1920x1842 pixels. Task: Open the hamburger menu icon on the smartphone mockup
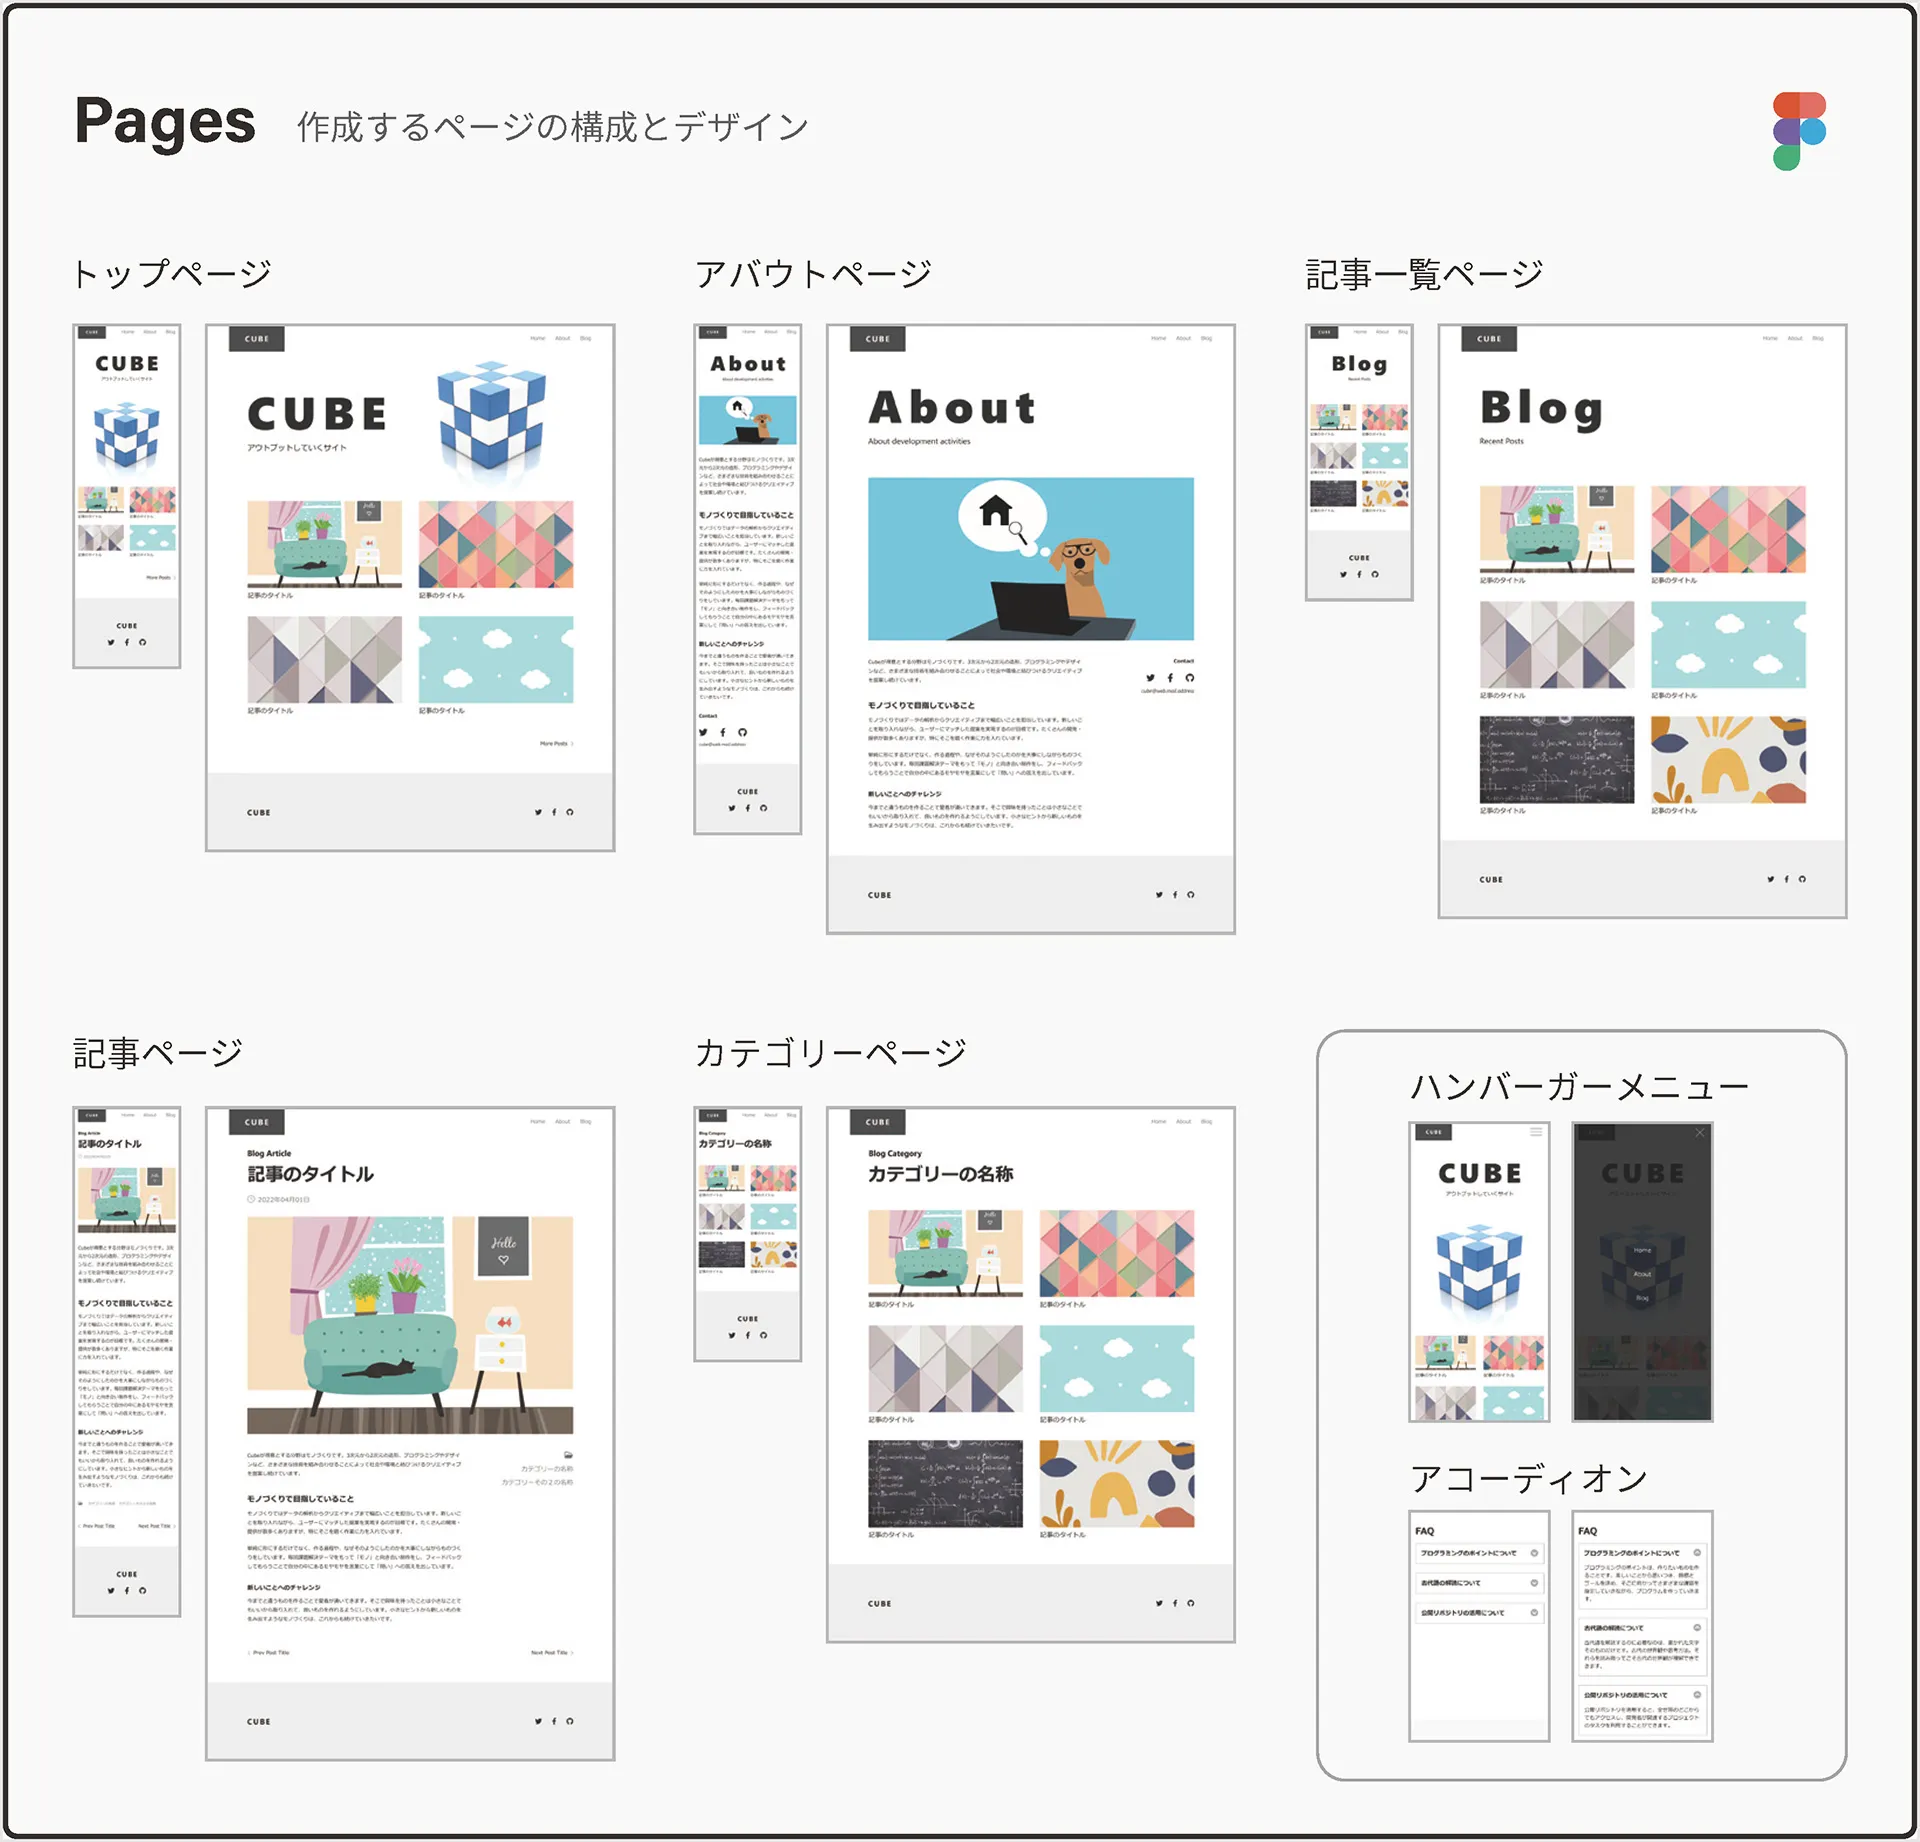tap(1537, 1132)
